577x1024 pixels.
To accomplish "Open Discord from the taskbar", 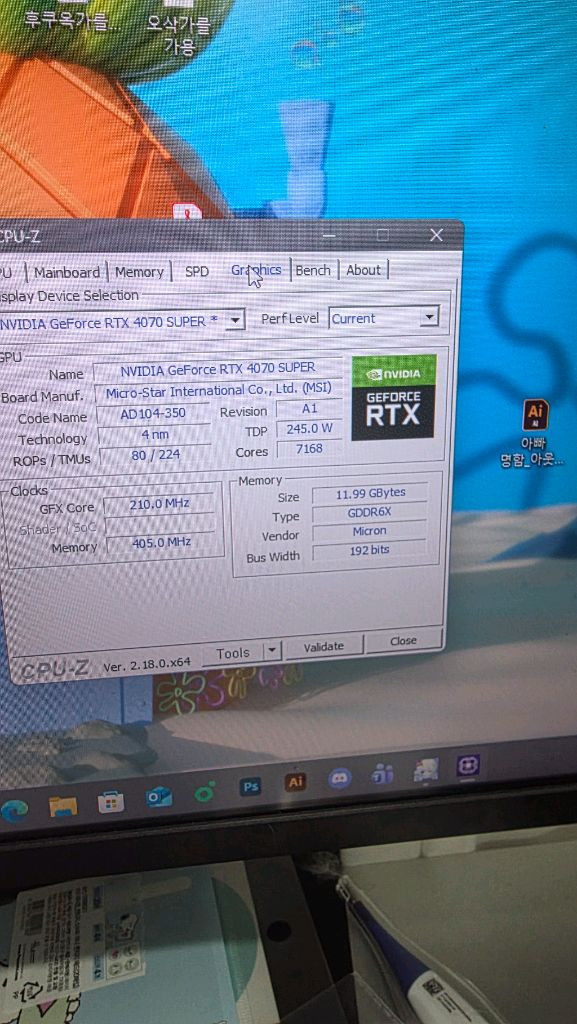I will [339, 778].
